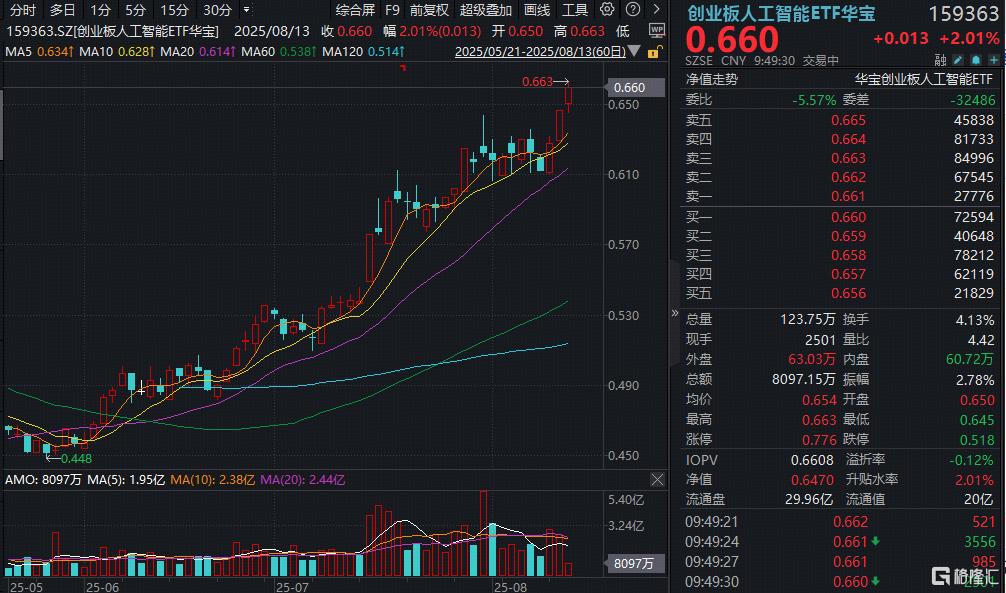Click the MA(10): 2.38亿 volume average label
Screen dimensions: 1006x593
[212, 479]
